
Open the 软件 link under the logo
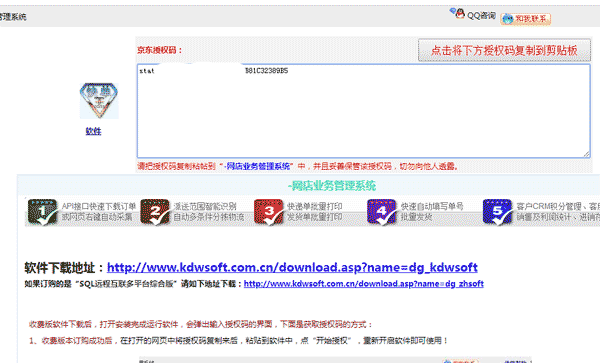point(93,131)
